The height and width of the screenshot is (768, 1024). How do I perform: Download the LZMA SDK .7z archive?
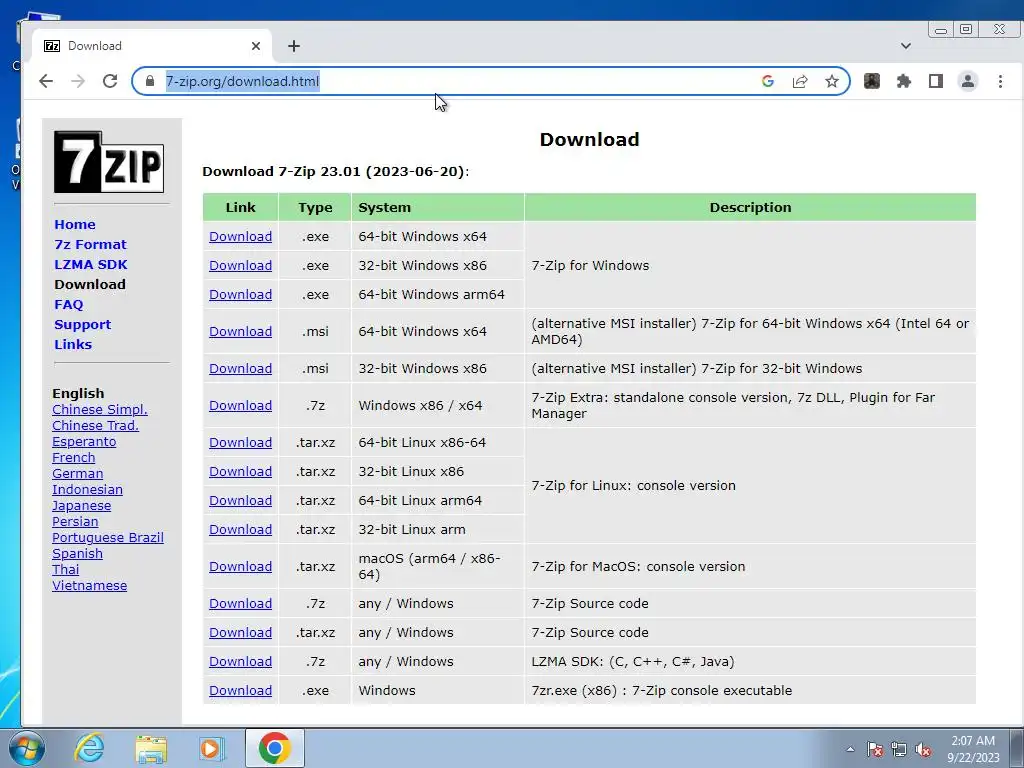click(x=240, y=662)
